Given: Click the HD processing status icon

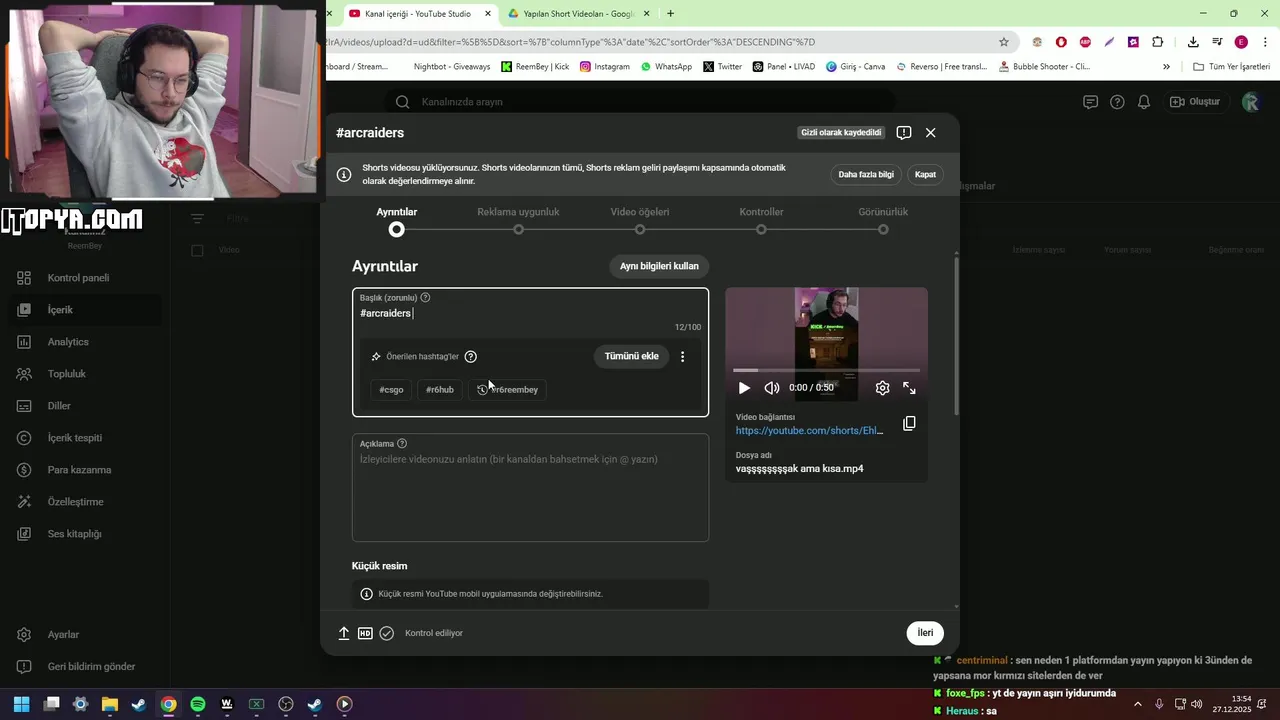Looking at the screenshot, I should pyautogui.click(x=365, y=633).
